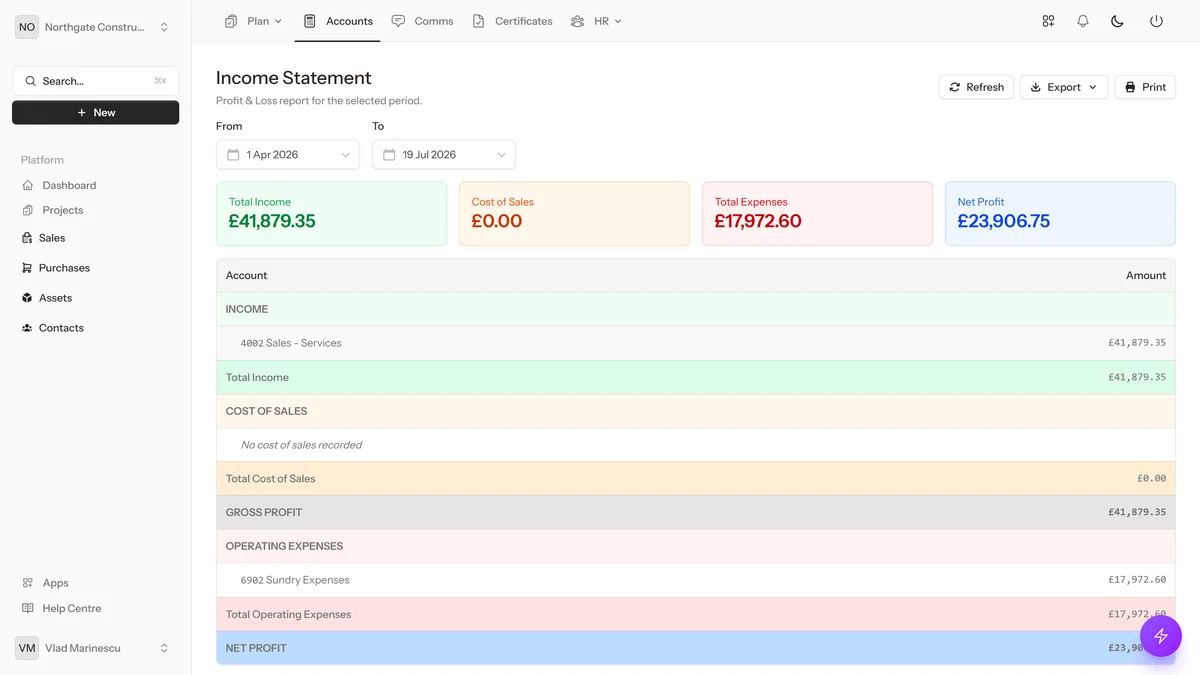Click the notifications bell icon
Image resolution: width=1200 pixels, height=675 pixels.
click(1083, 21)
